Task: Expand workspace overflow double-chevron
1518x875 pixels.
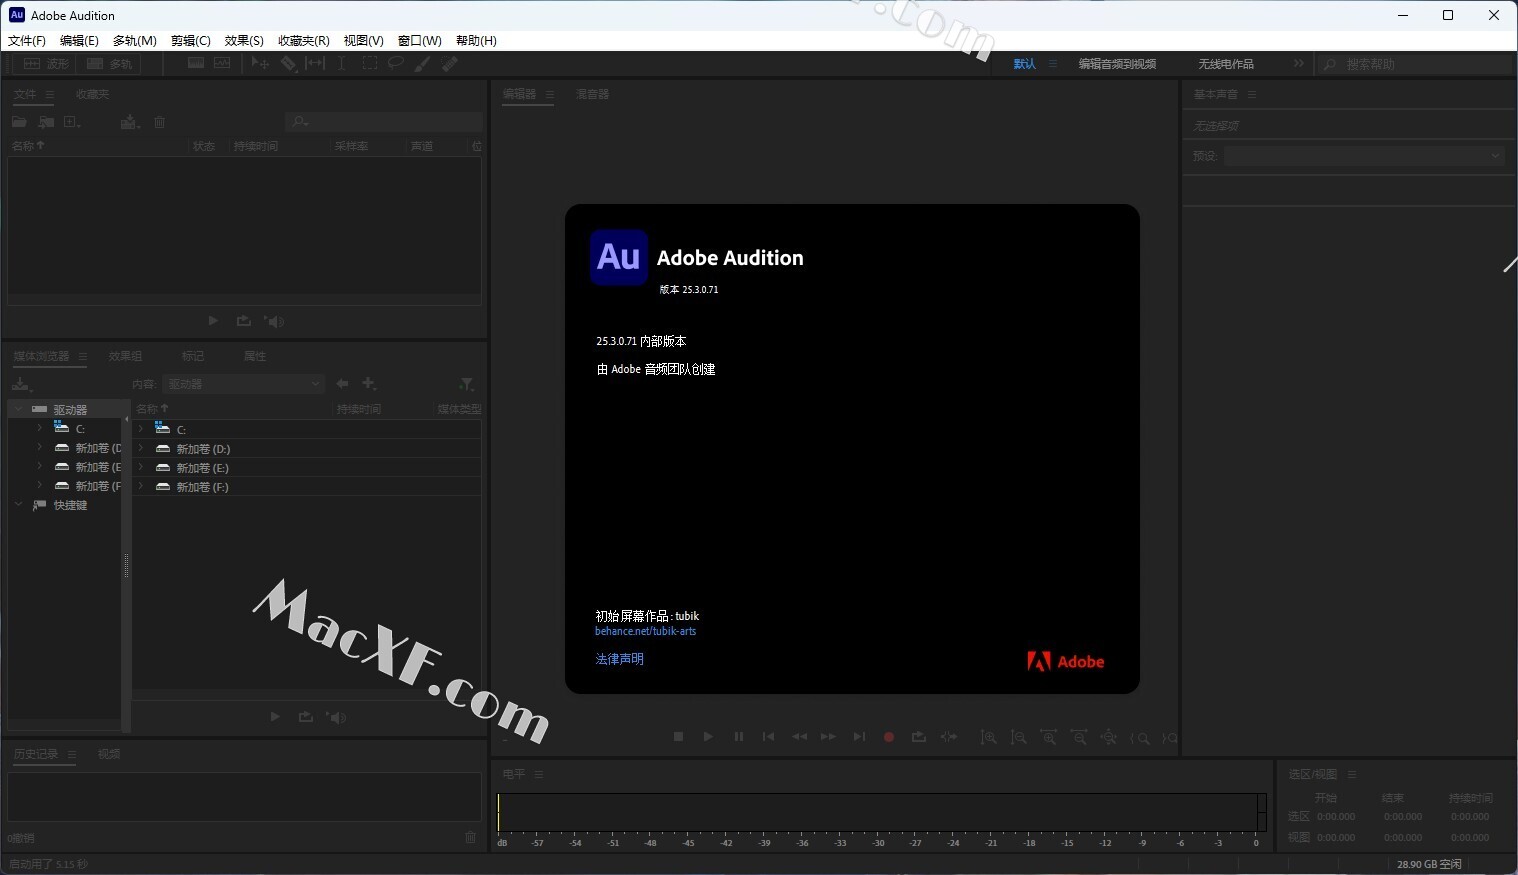Action: click(x=1299, y=63)
